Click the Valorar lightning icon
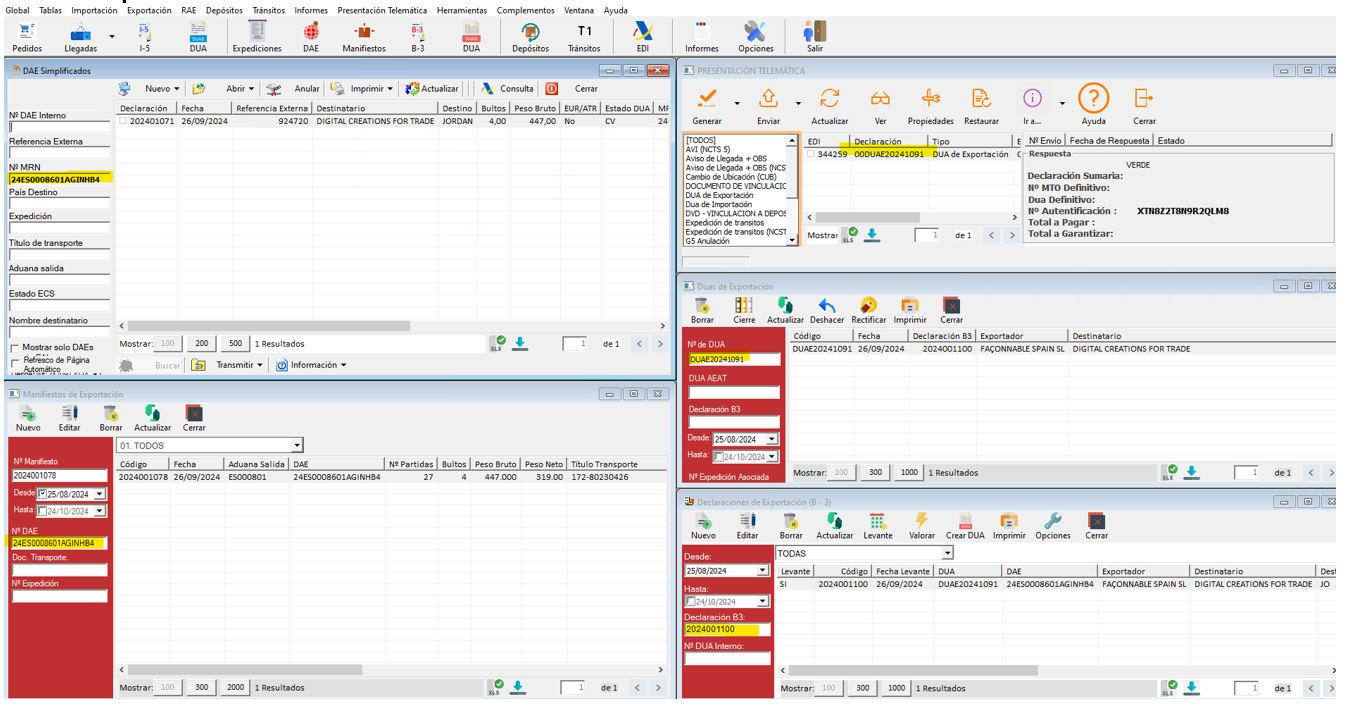Viewport: 1347px width, 708px height. click(x=921, y=525)
